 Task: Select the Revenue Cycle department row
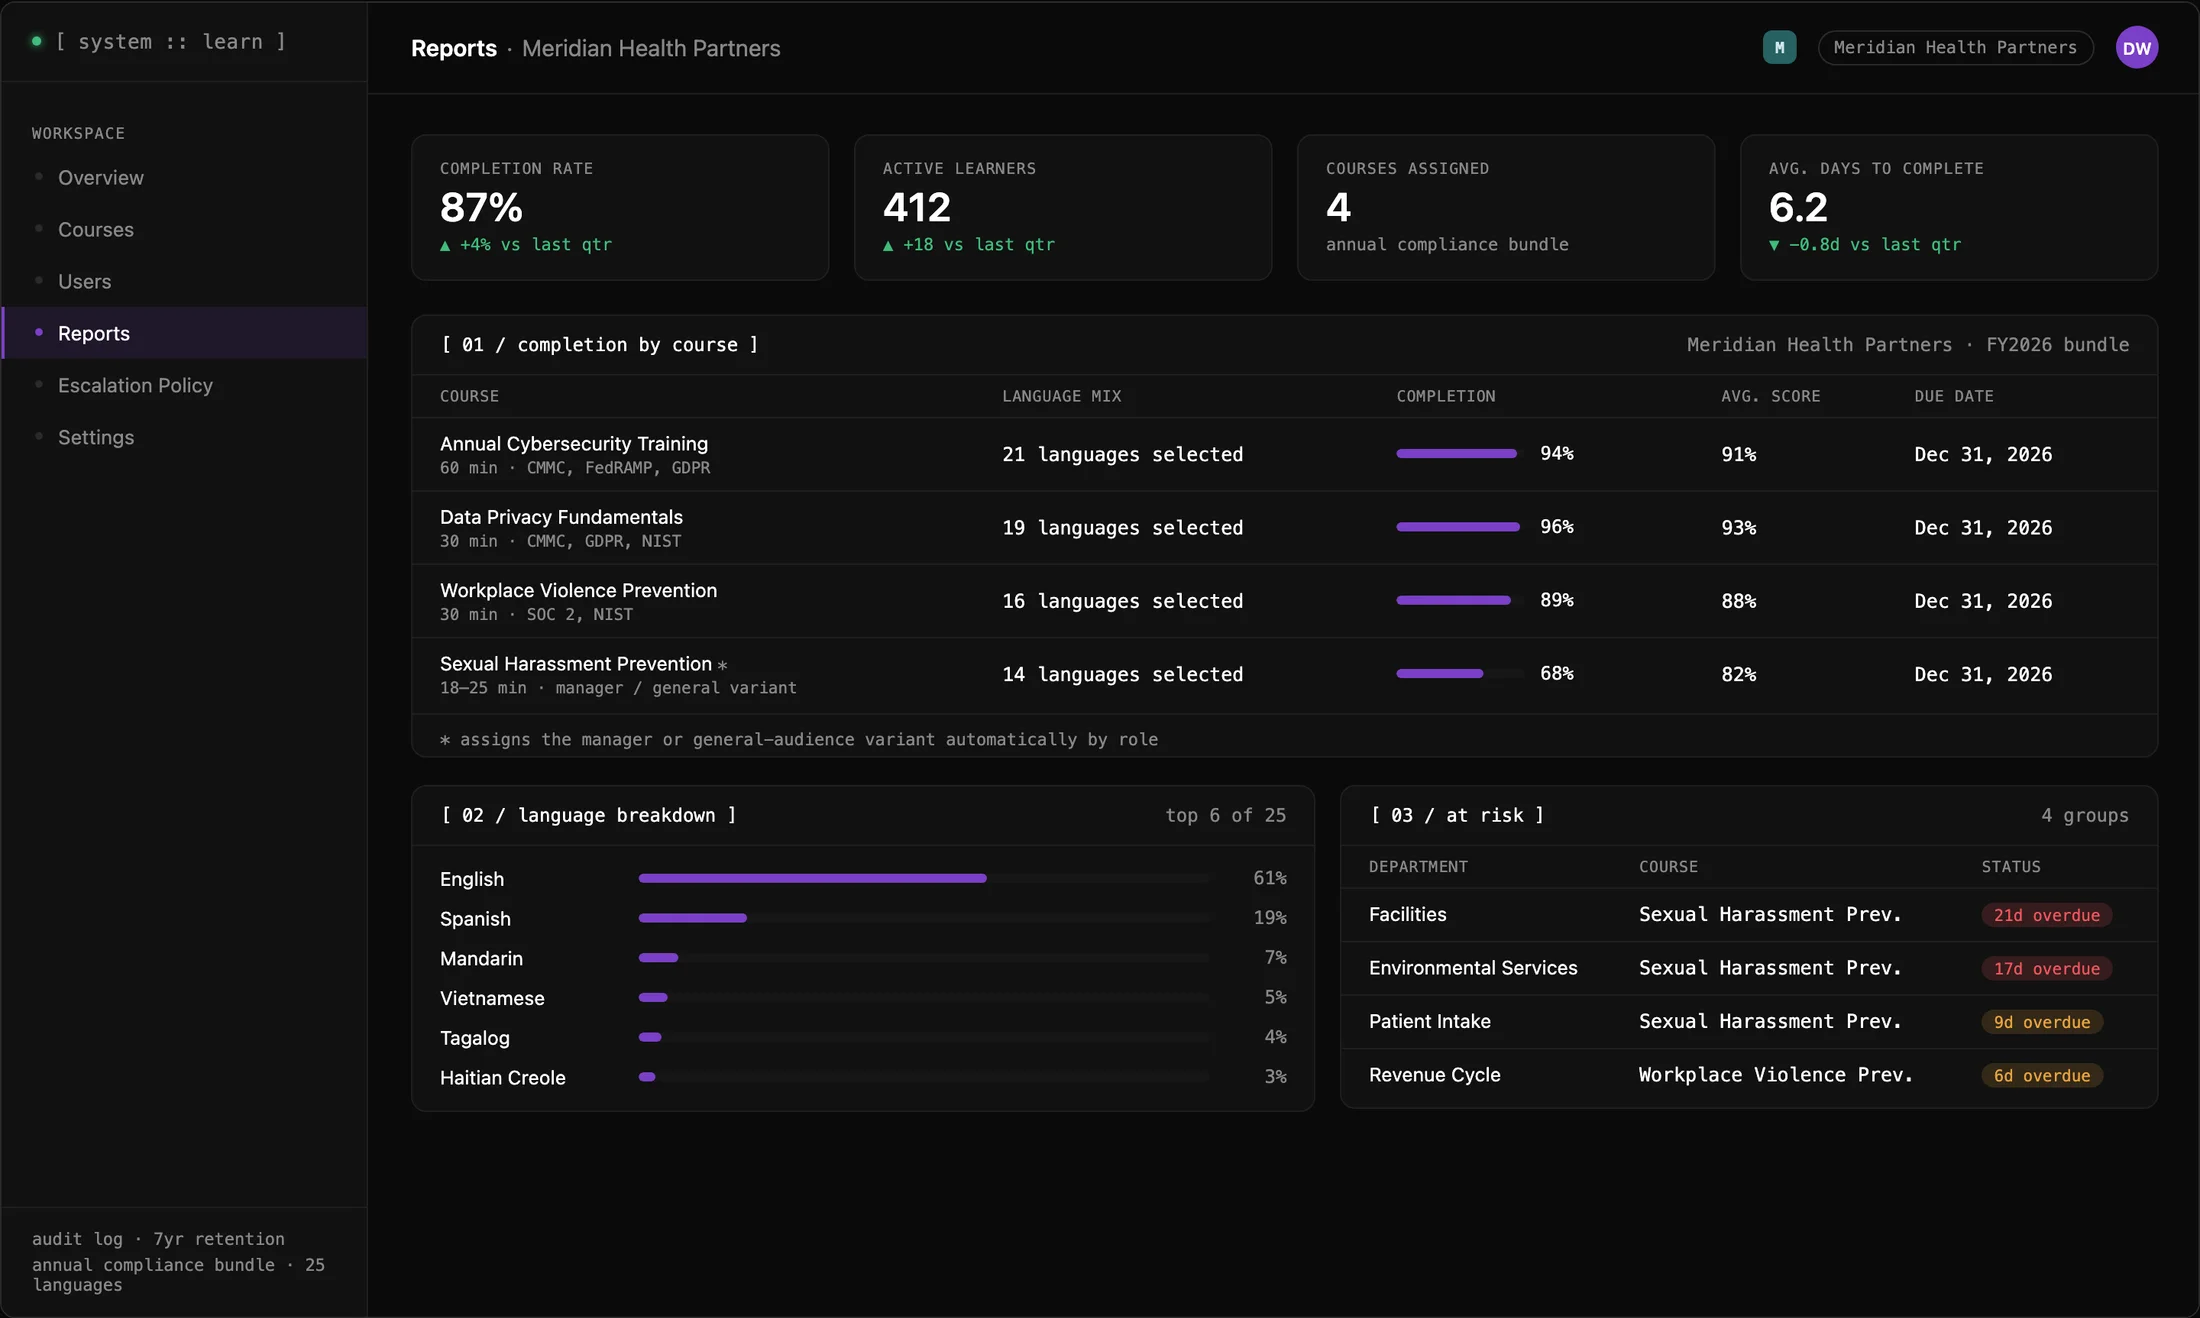point(1748,1075)
